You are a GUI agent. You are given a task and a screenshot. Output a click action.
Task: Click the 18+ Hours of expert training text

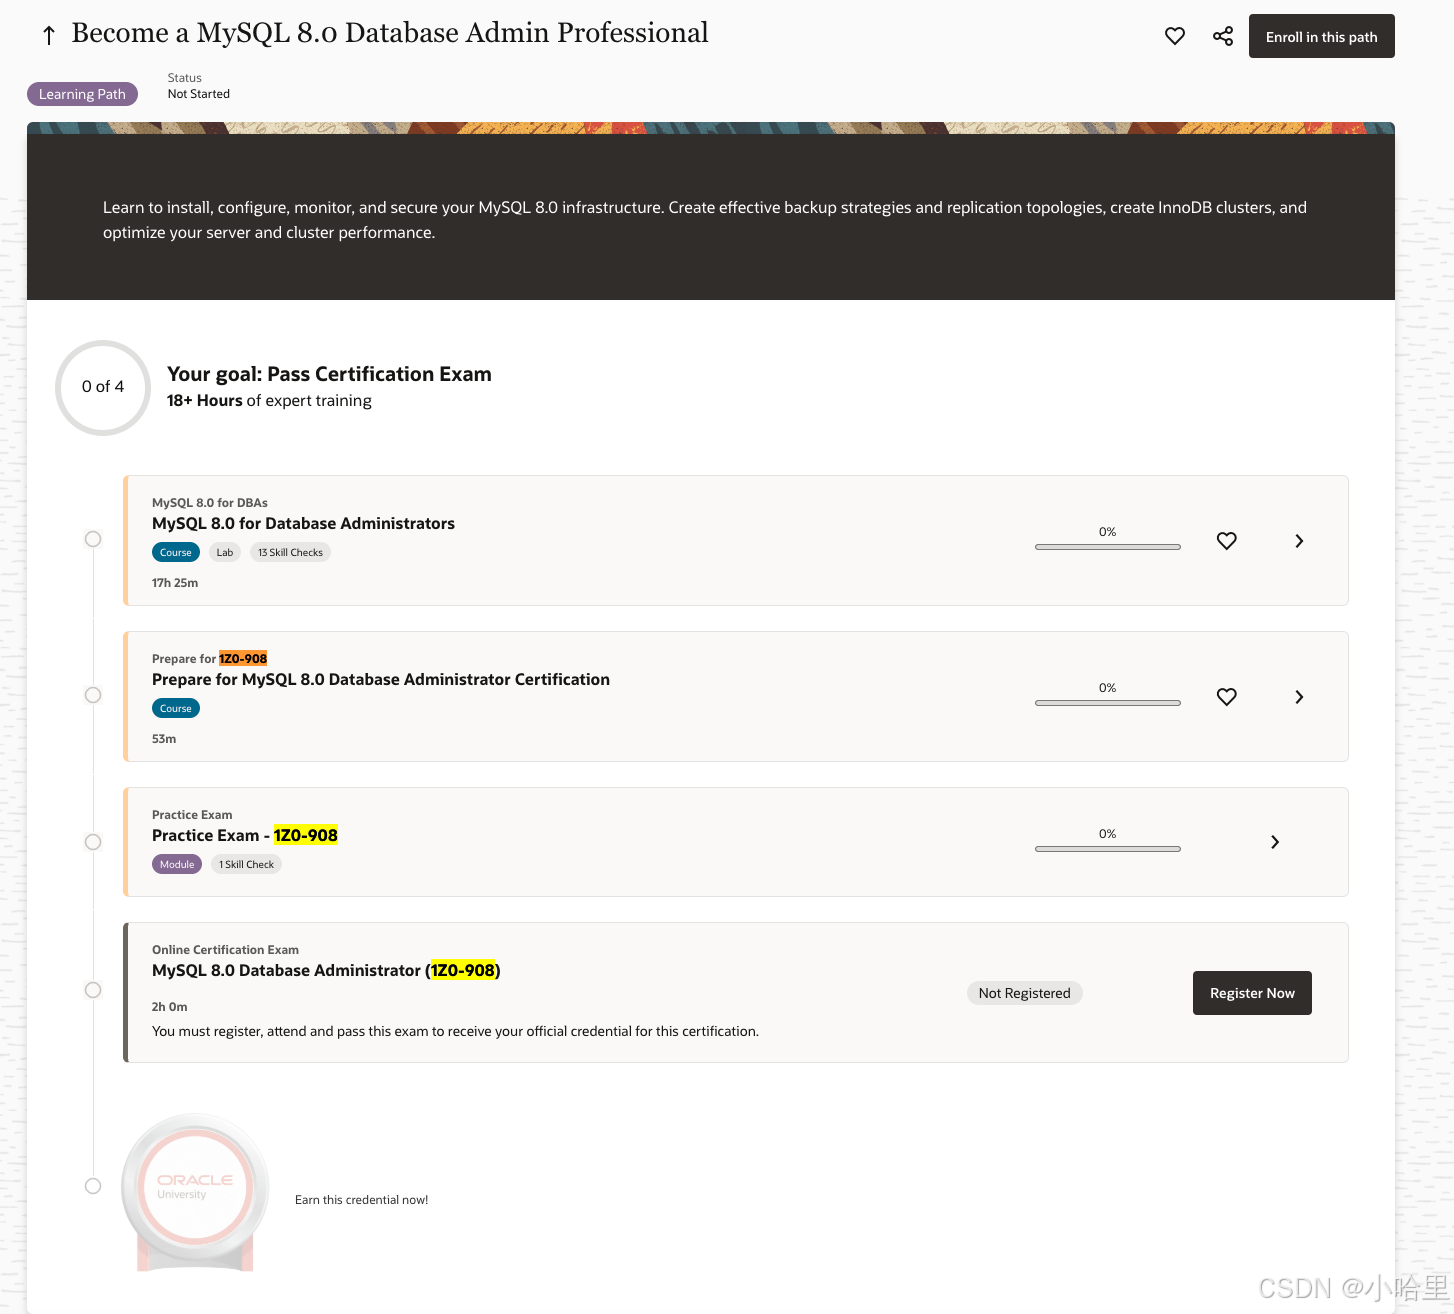coord(269,401)
